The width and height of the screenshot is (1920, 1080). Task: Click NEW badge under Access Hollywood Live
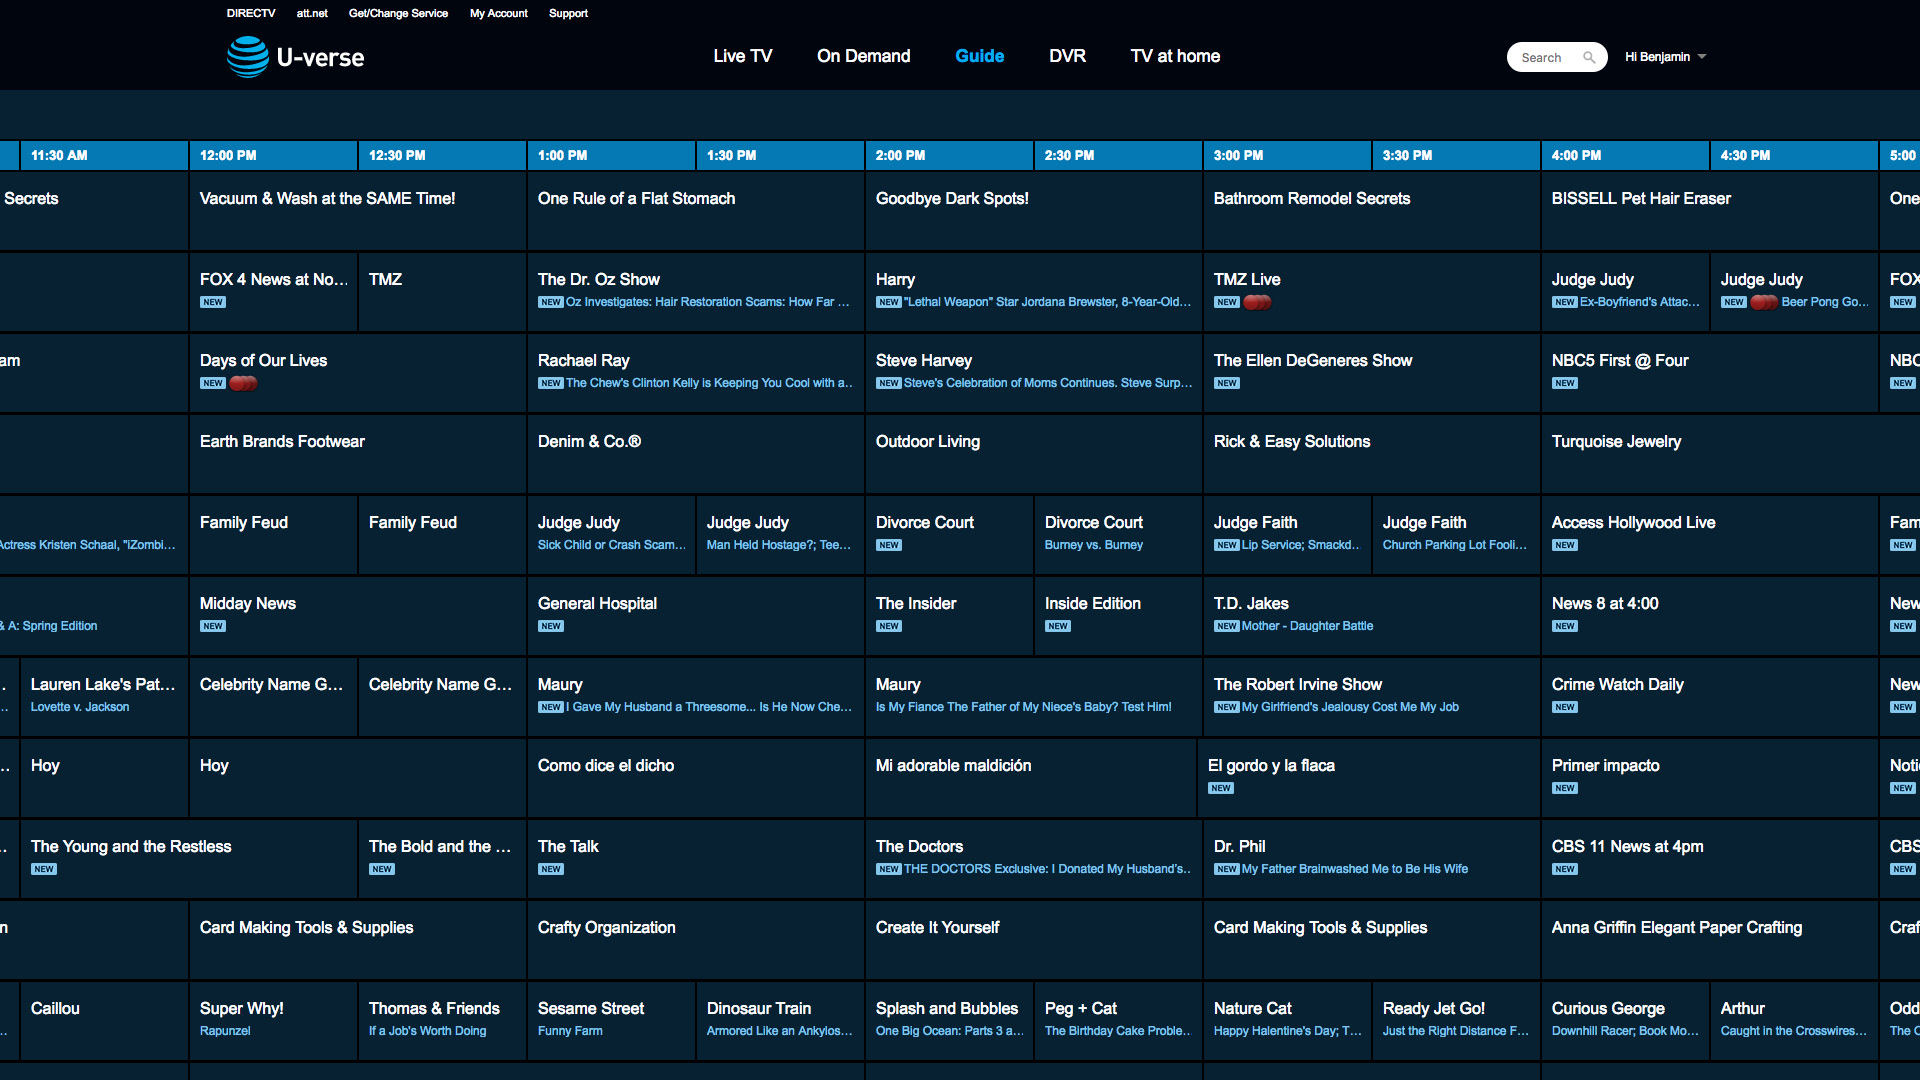coord(1565,545)
